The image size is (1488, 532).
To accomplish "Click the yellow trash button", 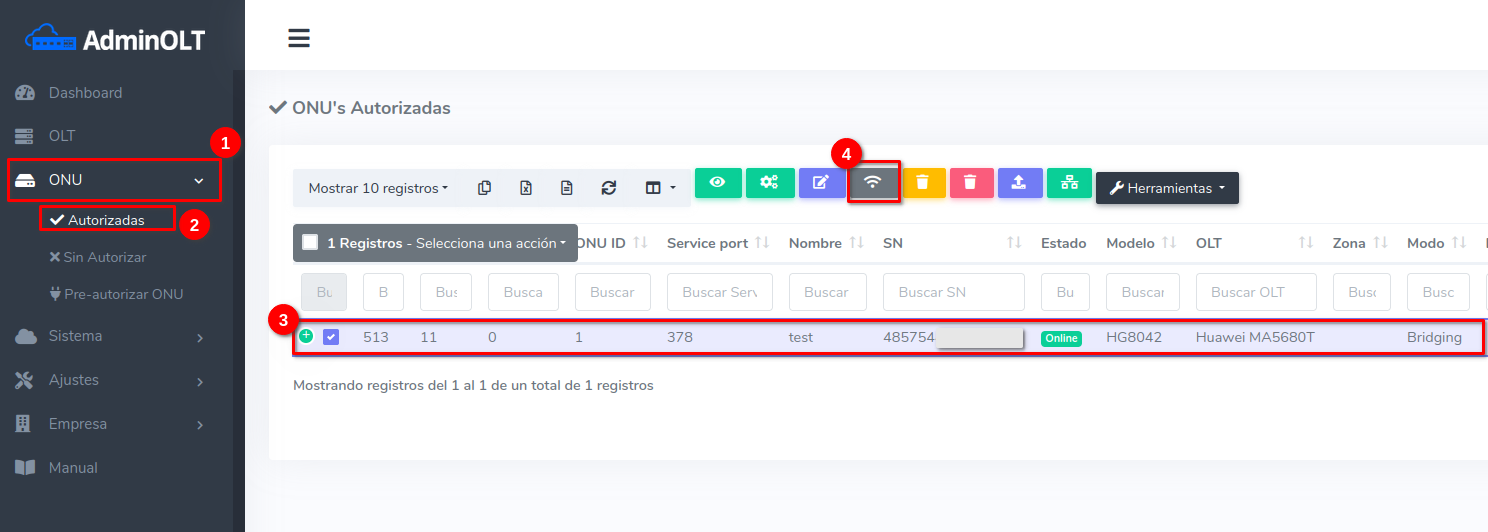I will click(x=923, y=182).
